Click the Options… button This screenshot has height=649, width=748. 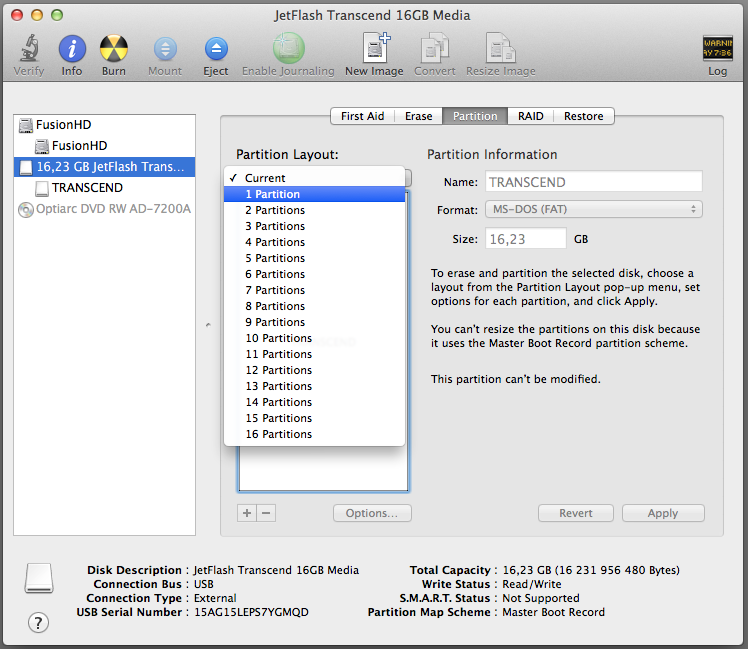point(372,513)
